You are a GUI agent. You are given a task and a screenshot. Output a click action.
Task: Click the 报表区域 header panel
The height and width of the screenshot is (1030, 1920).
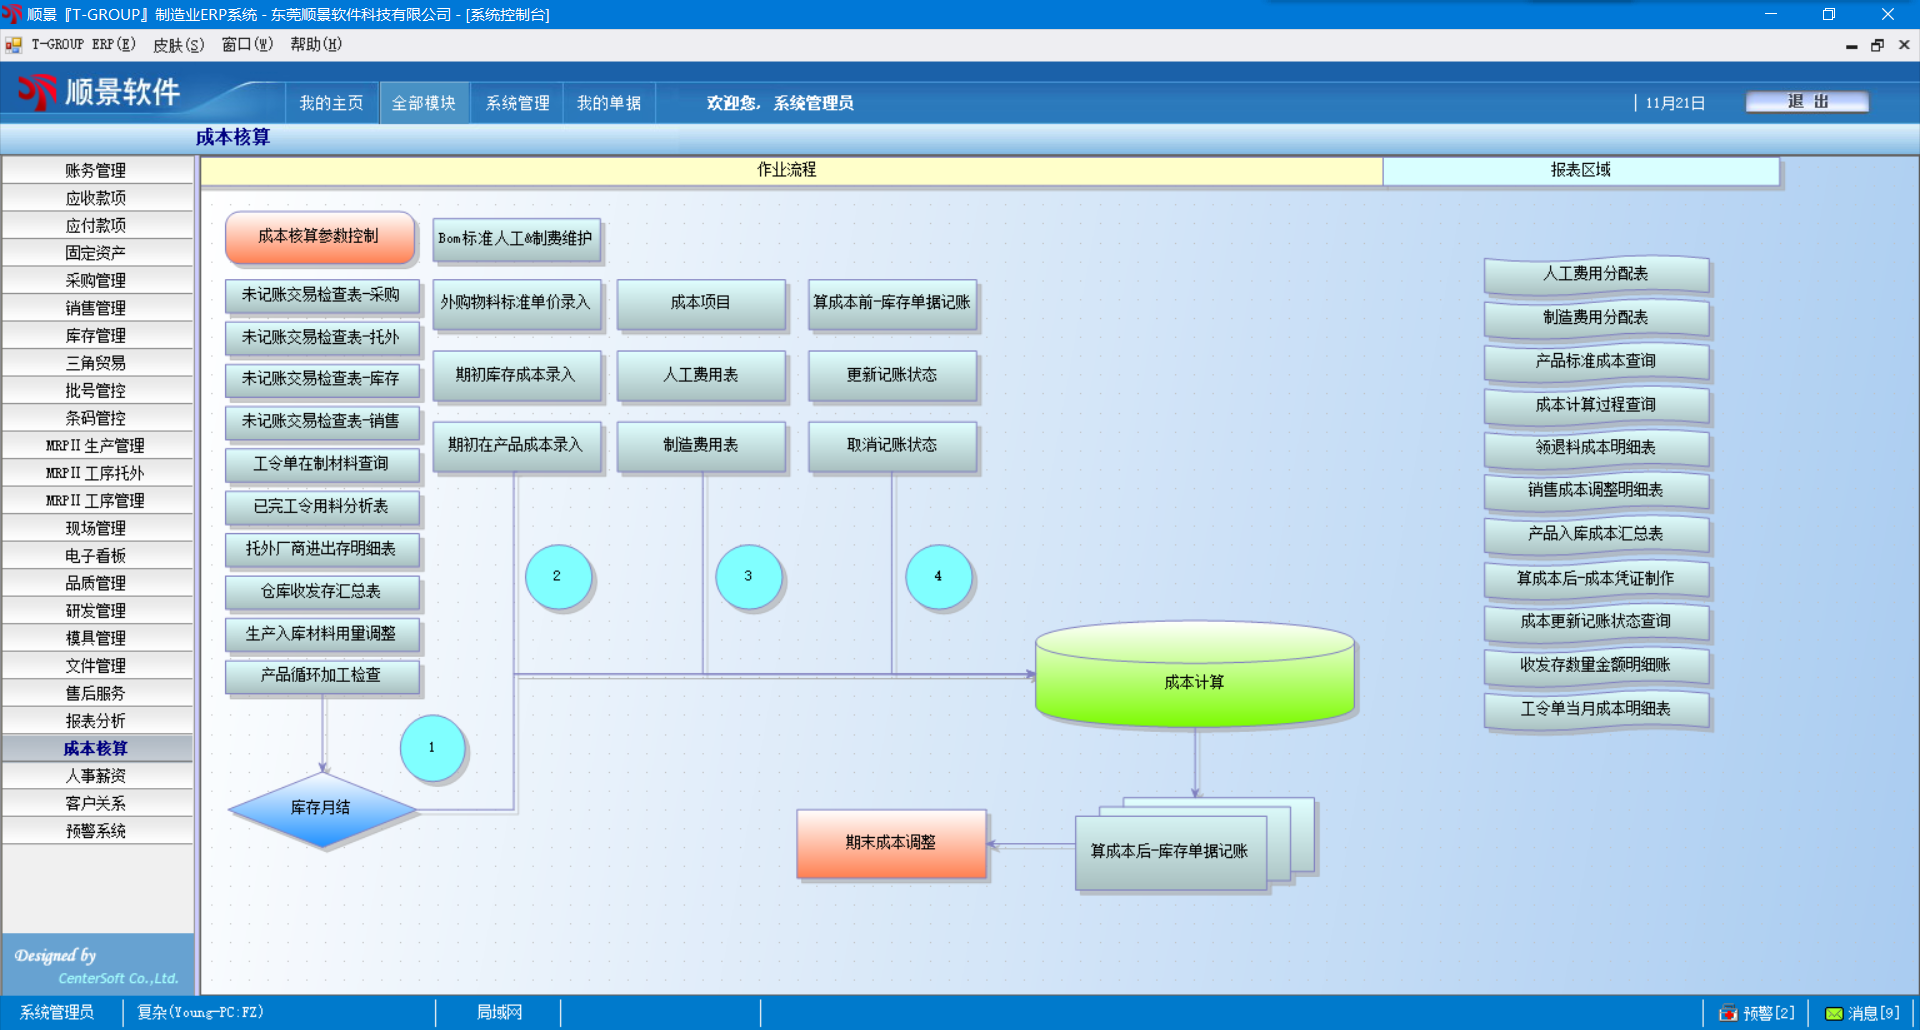click(x=1580, y=170)
